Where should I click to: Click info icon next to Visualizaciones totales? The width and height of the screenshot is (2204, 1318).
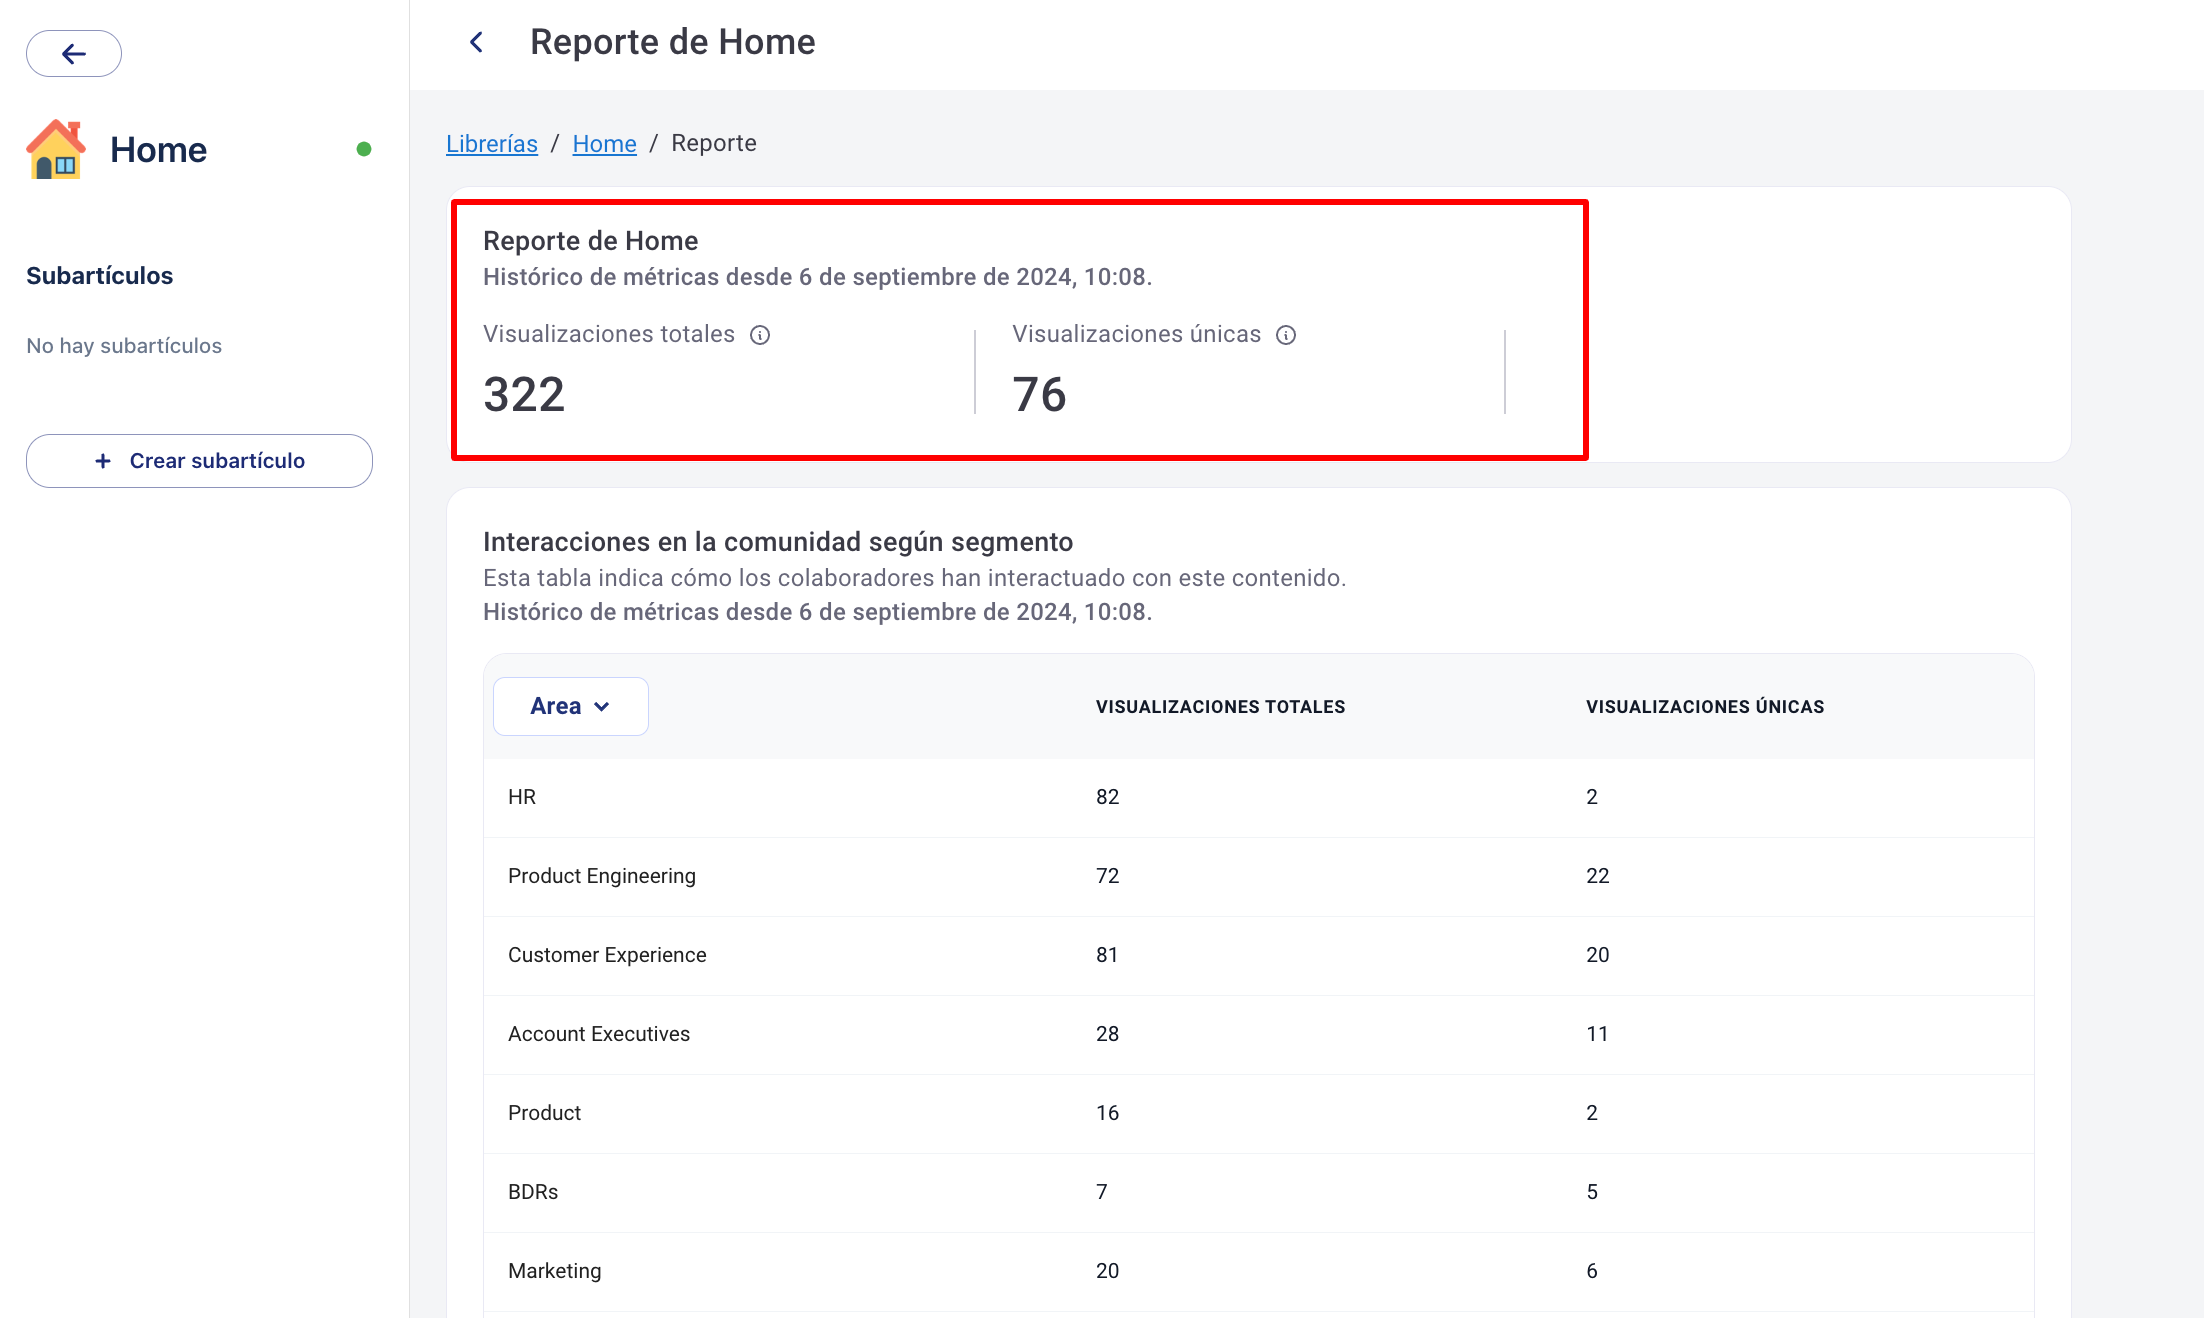[x=760, y=335]
